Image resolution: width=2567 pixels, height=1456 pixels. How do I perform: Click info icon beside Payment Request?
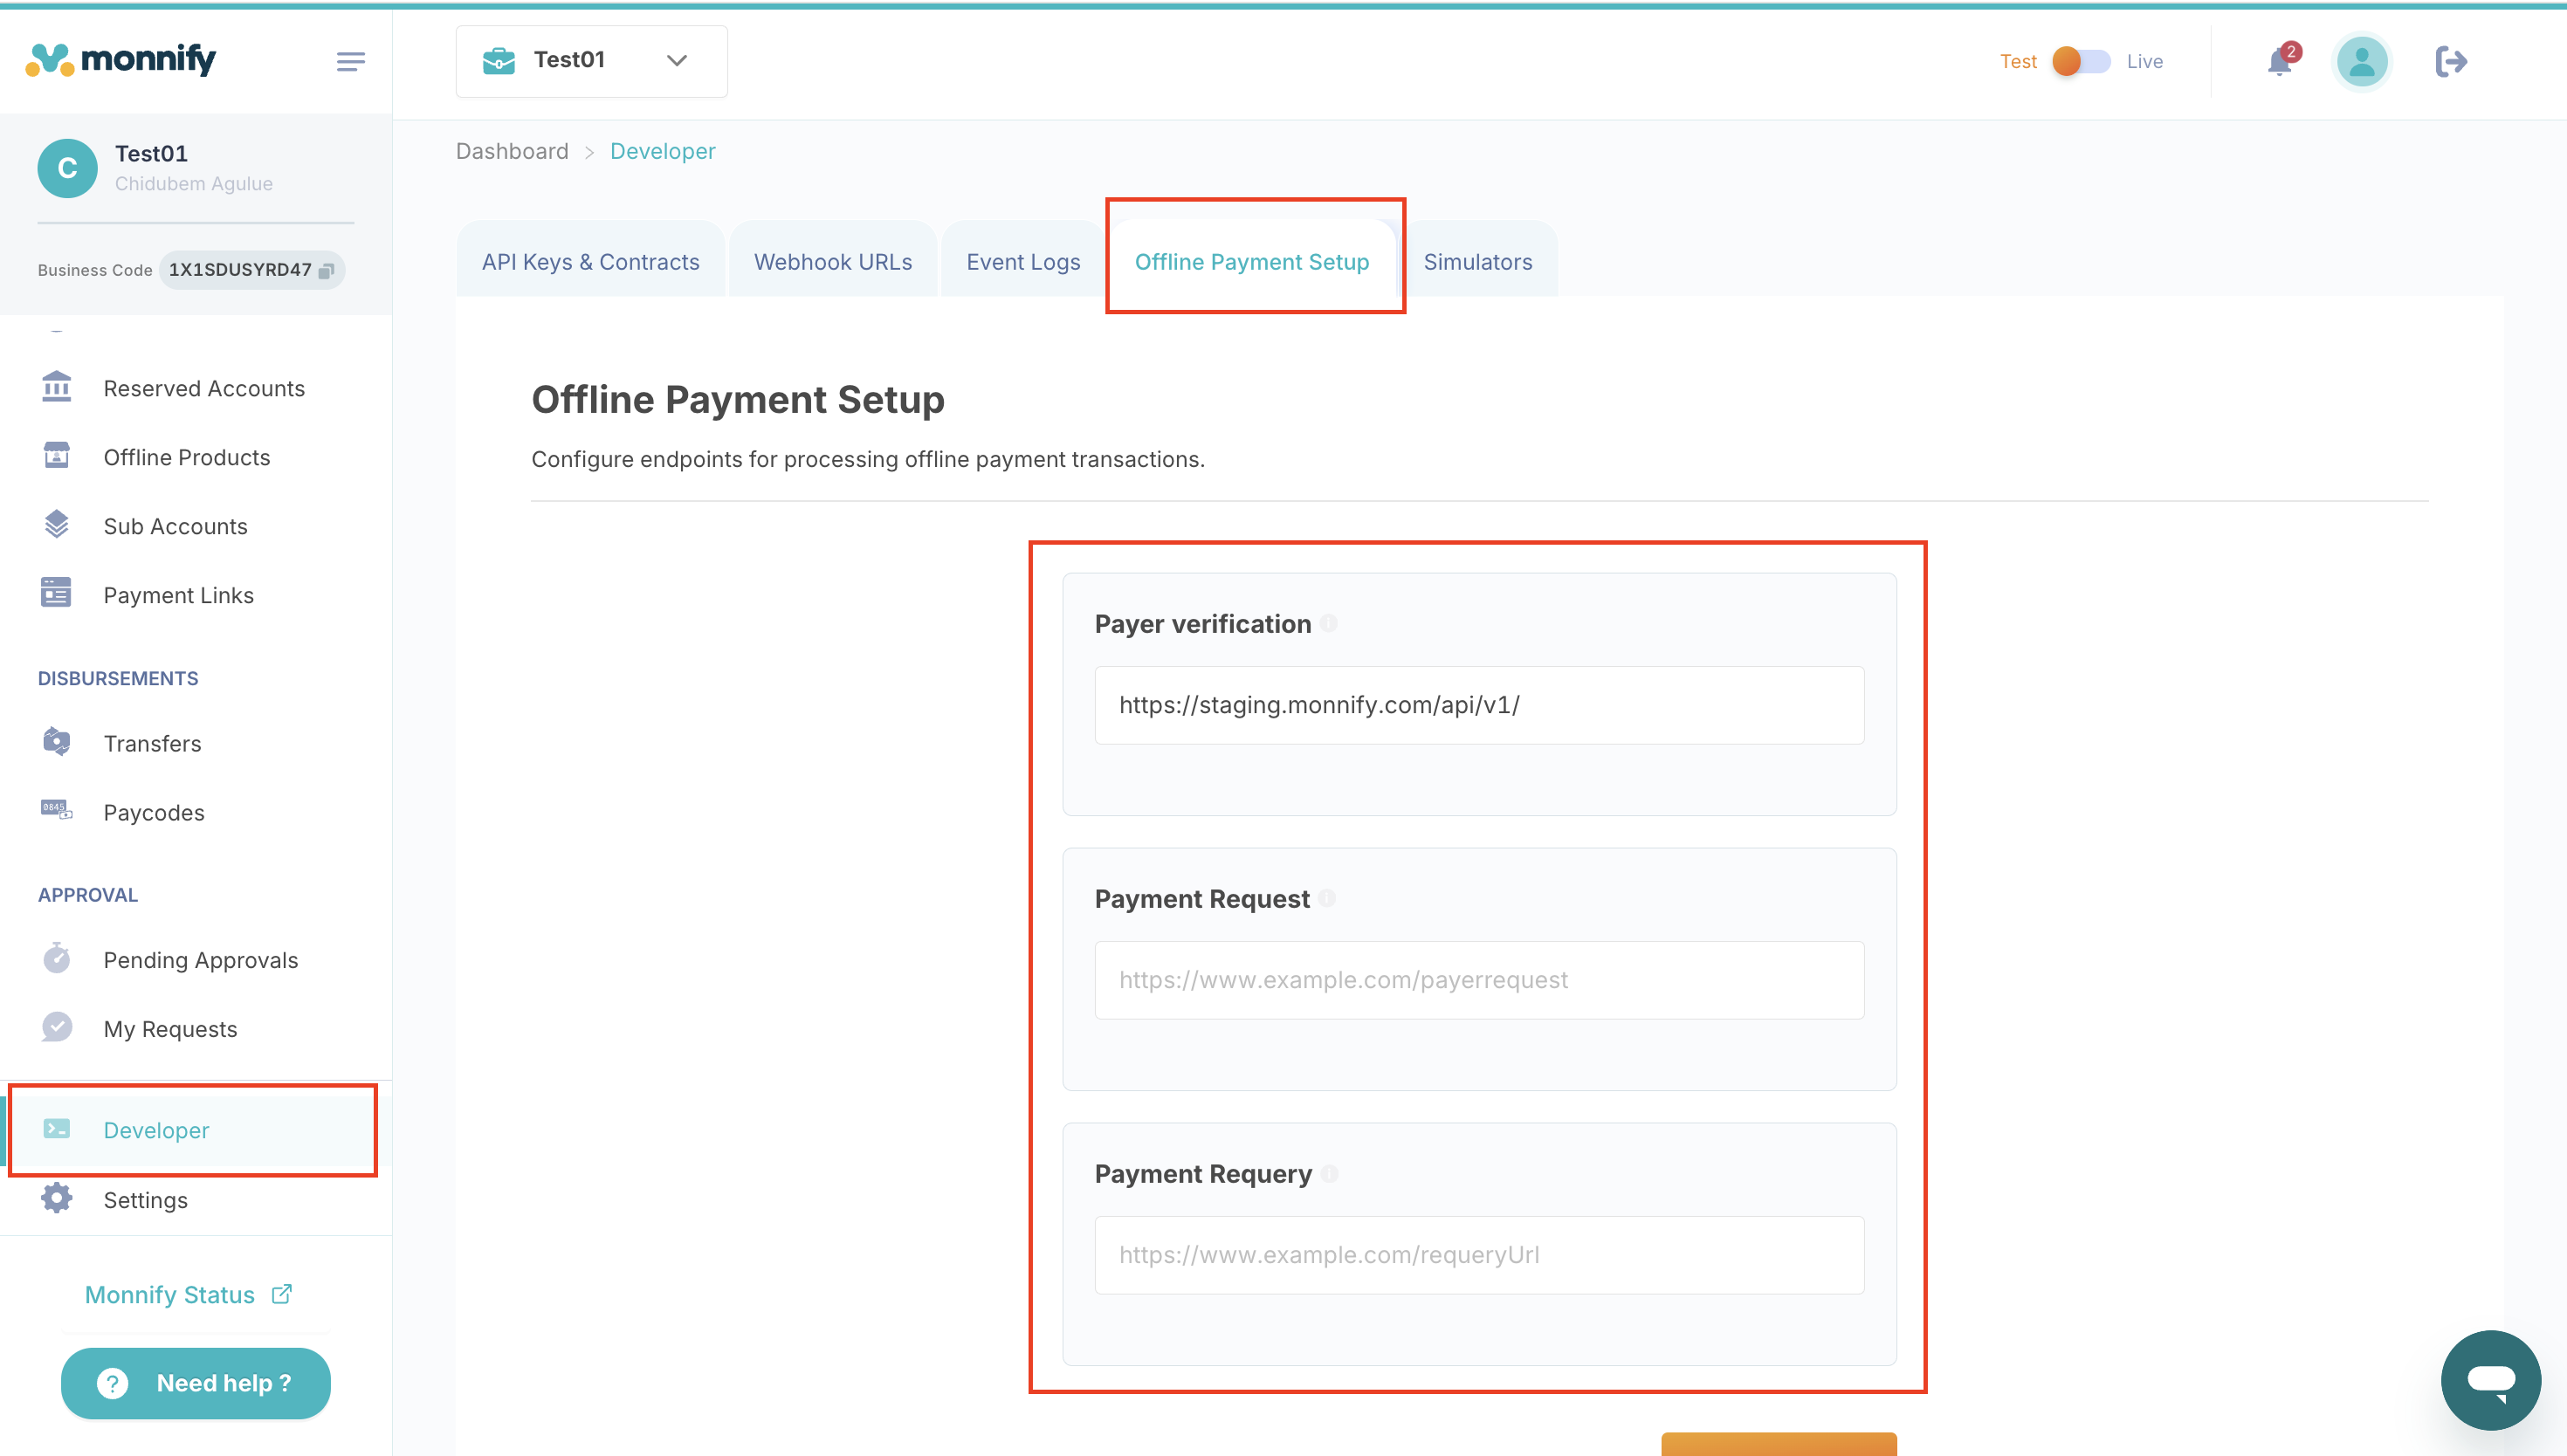point(1327,898)
